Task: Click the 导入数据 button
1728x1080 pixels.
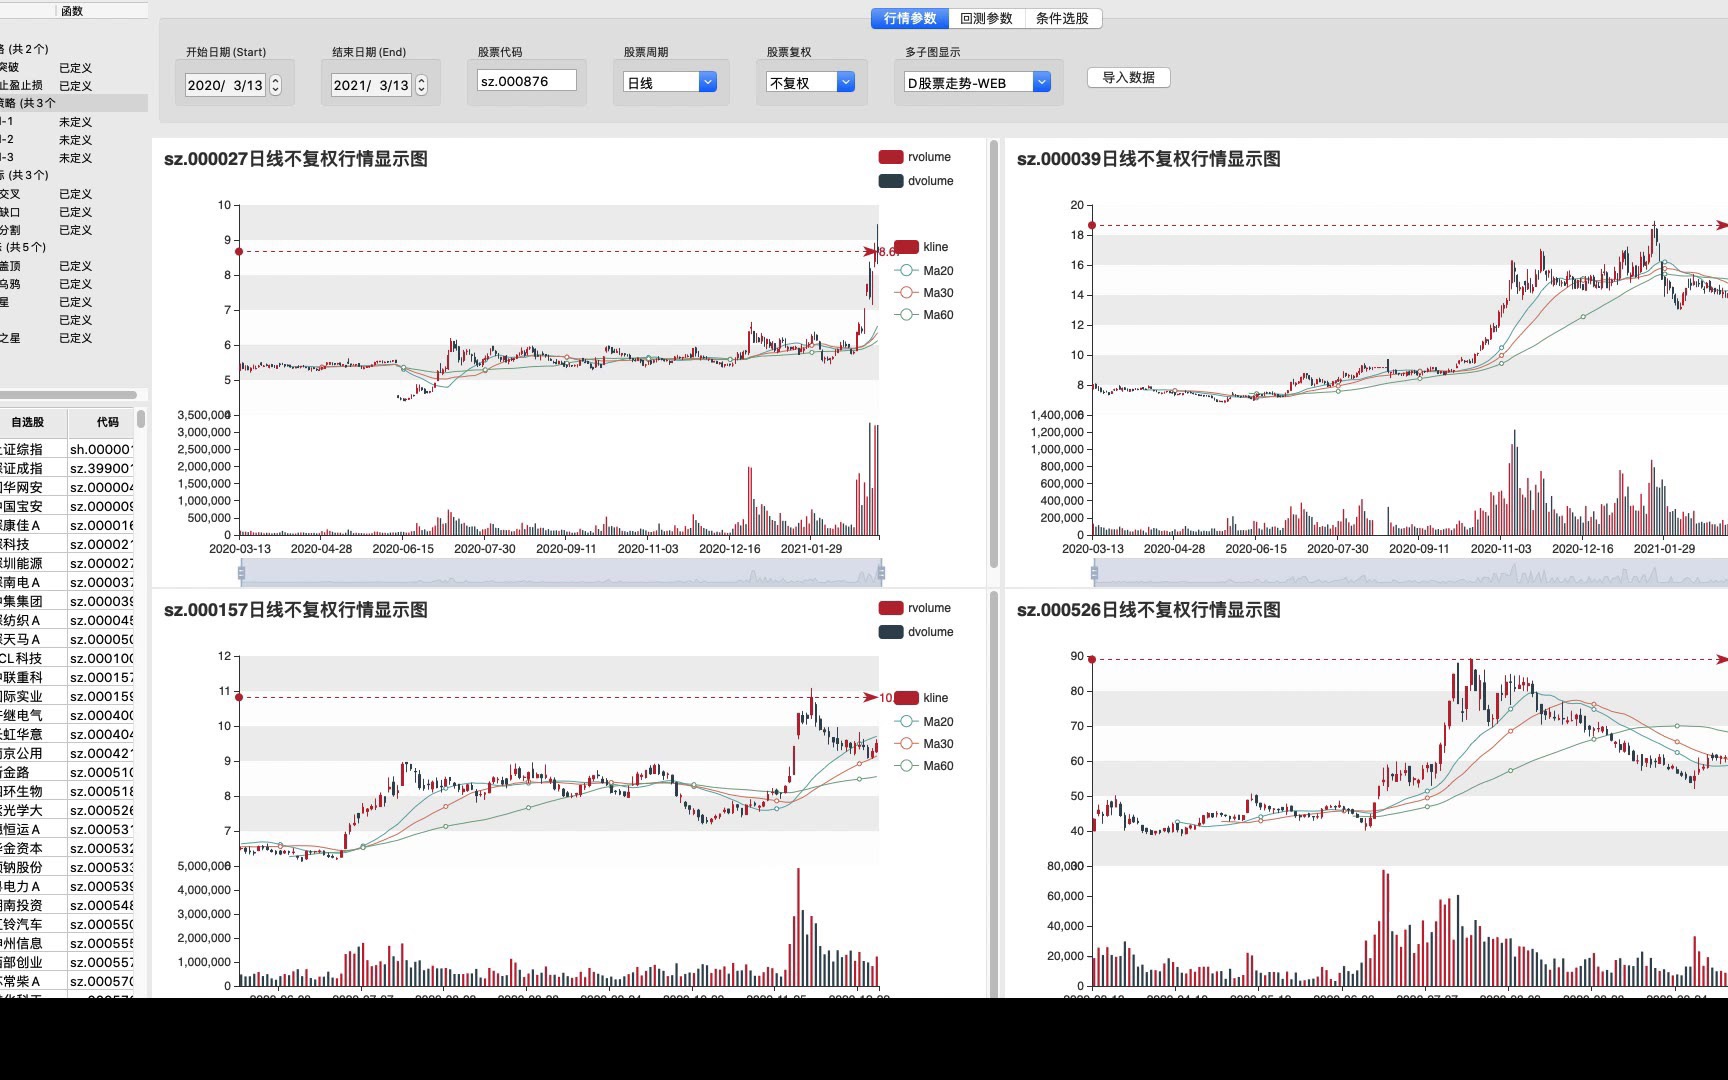Action: tap(1128, 77)
